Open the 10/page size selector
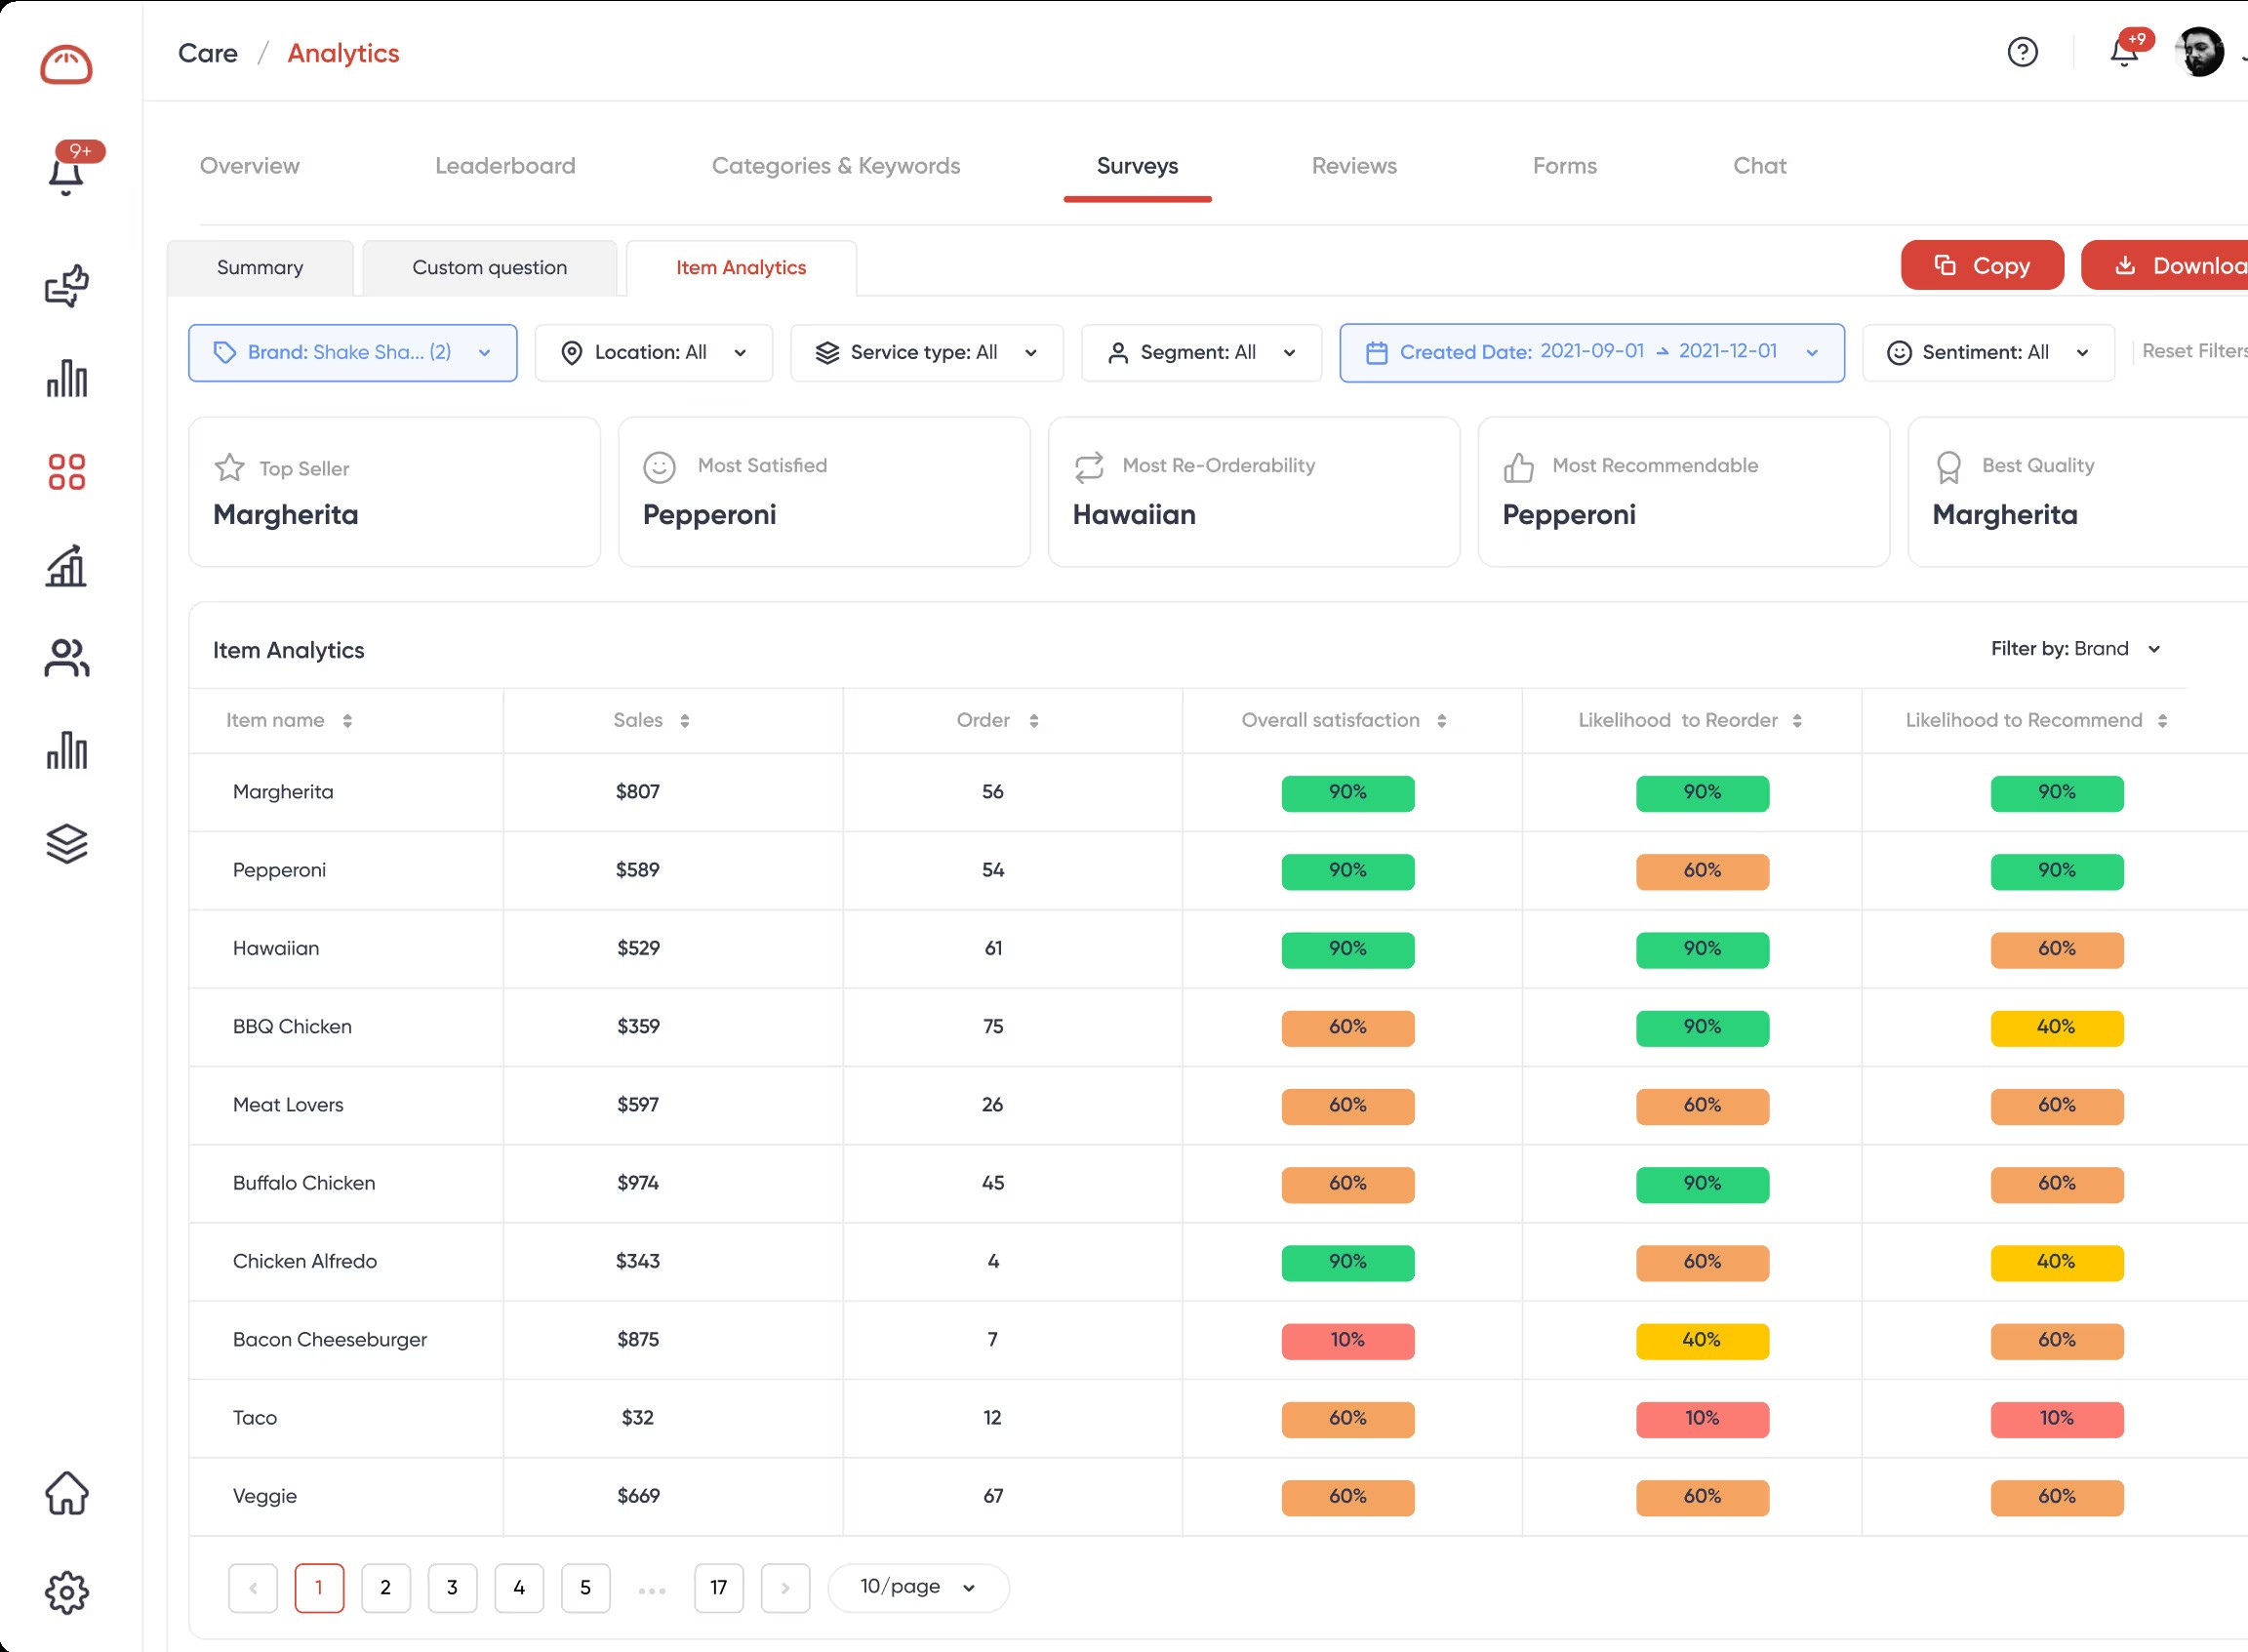The width and height of the screenshot is (2248, 1652). [x=917, y=1587]
